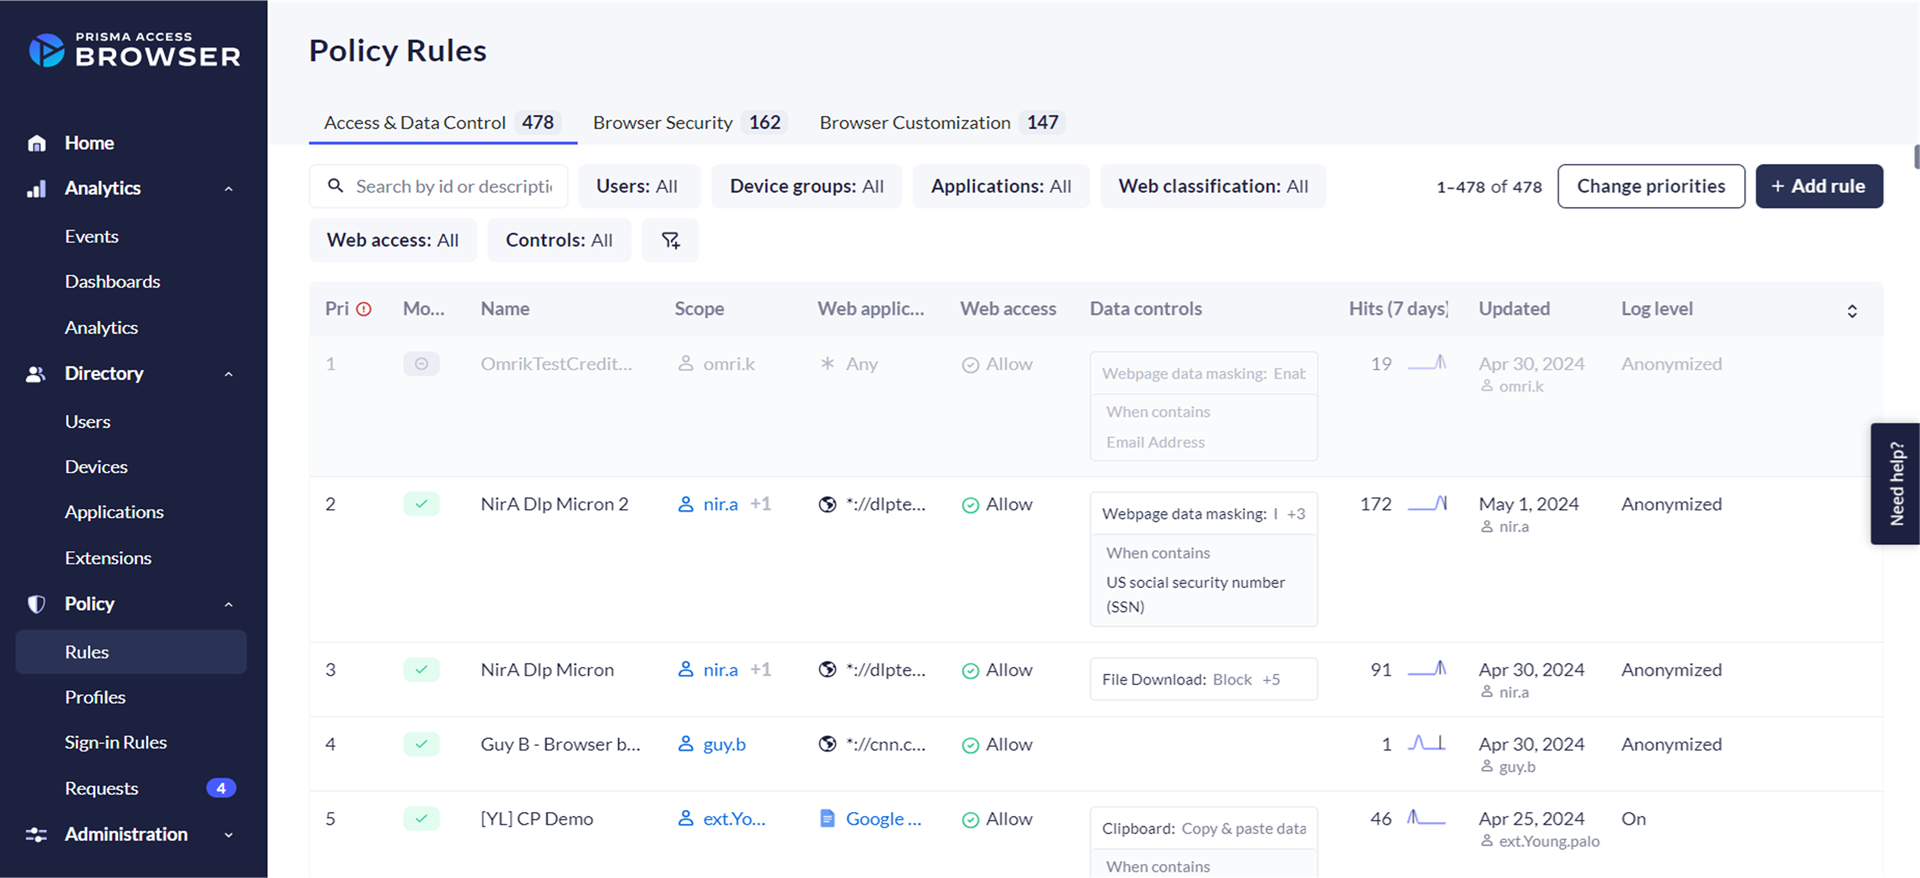The height and width of the screenshot is (878, 1920).
Task: Click the Google document icon in CP Demo row
Action: click(x=827, y=819)
